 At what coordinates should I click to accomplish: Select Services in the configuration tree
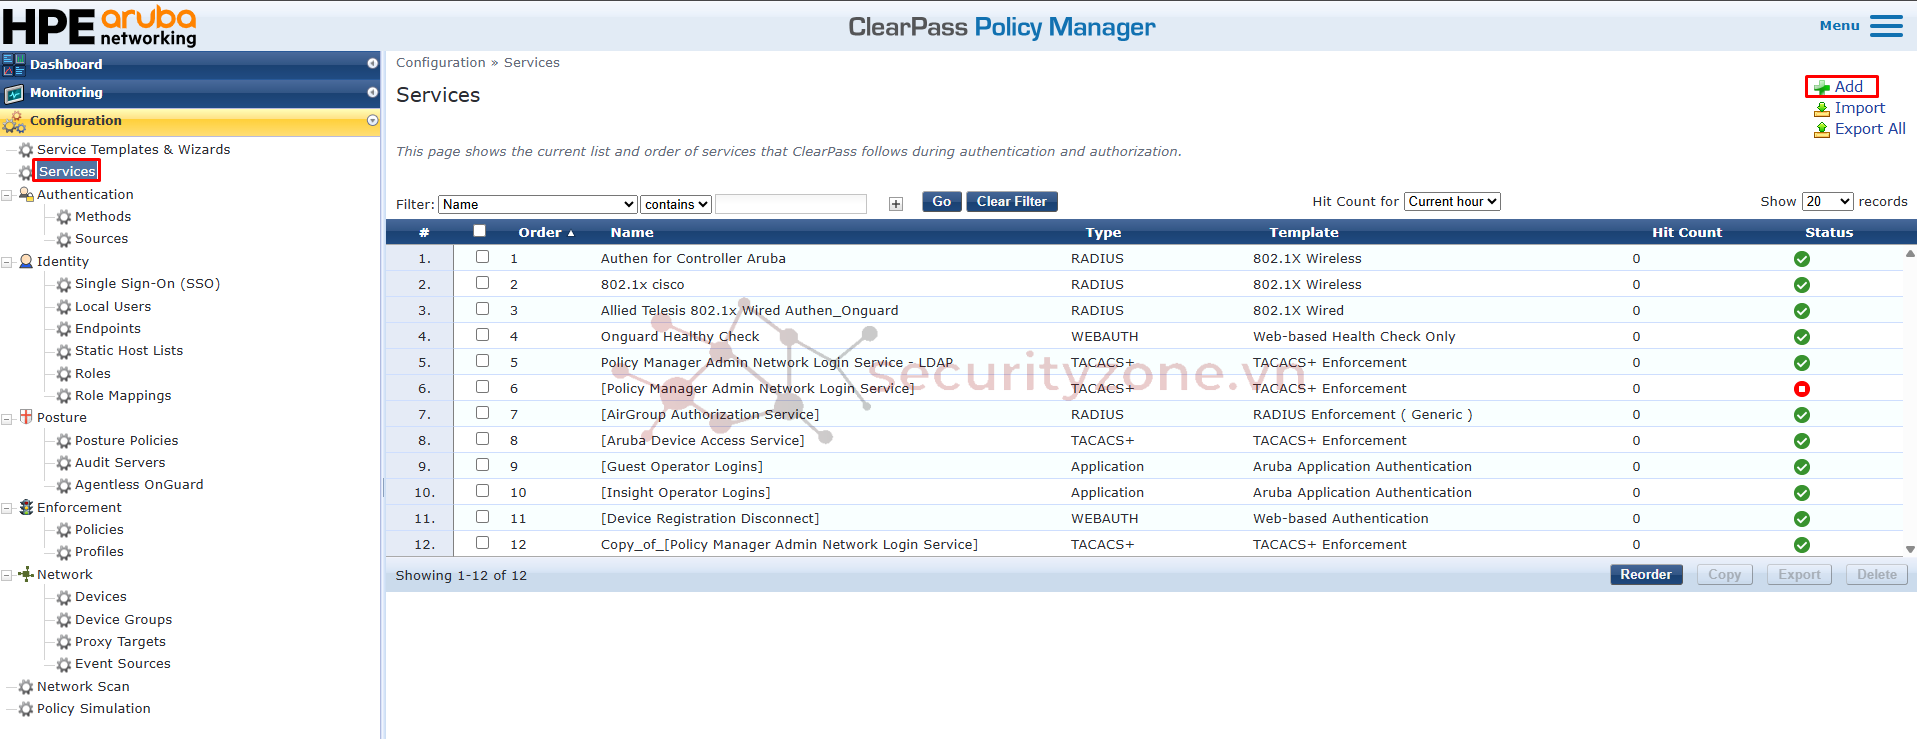67,171
